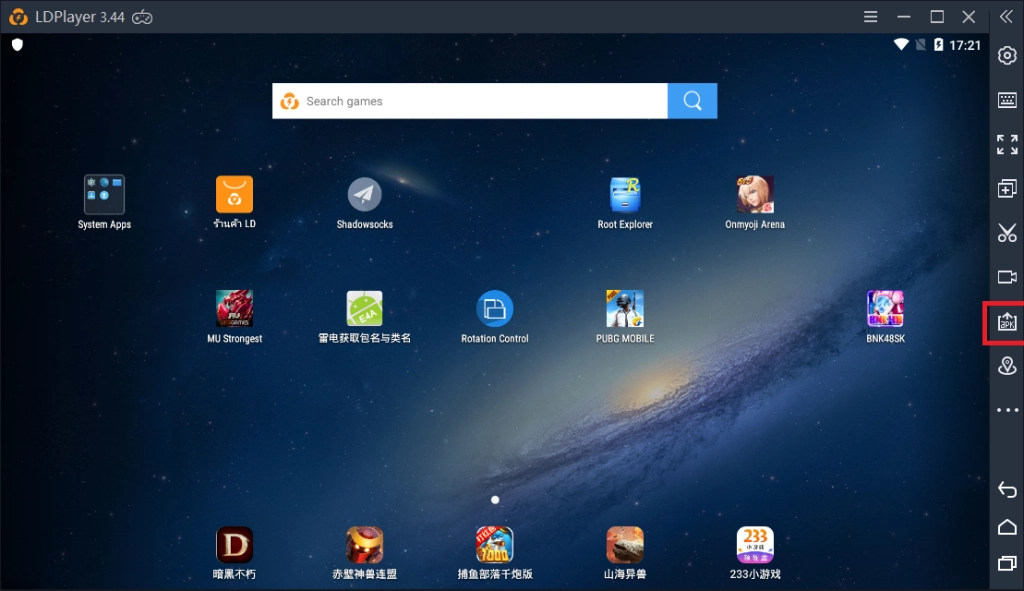Image resolution: width=1024 pixels, height=591 pixels.
Task: Click the shield icon in status bar
Action: tap(18, 44)
